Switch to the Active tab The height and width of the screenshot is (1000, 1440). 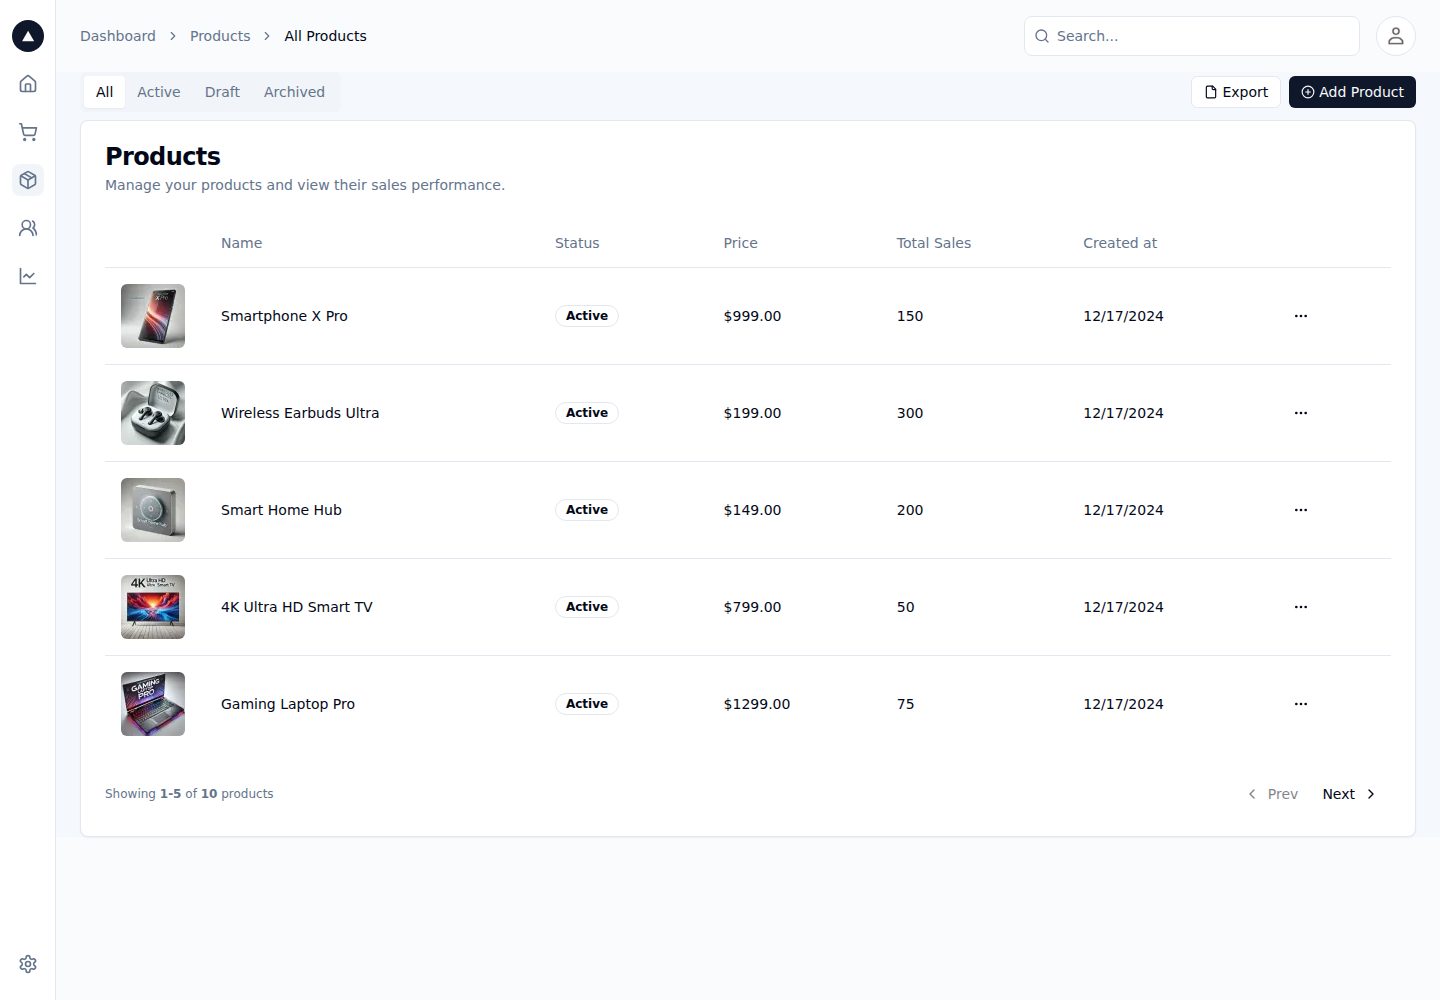[x=159, y=92]
